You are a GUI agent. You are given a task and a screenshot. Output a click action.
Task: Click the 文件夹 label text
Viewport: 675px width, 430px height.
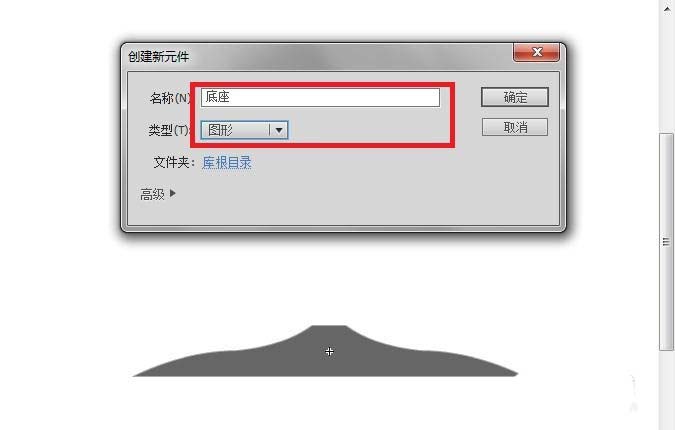(174, 163)
